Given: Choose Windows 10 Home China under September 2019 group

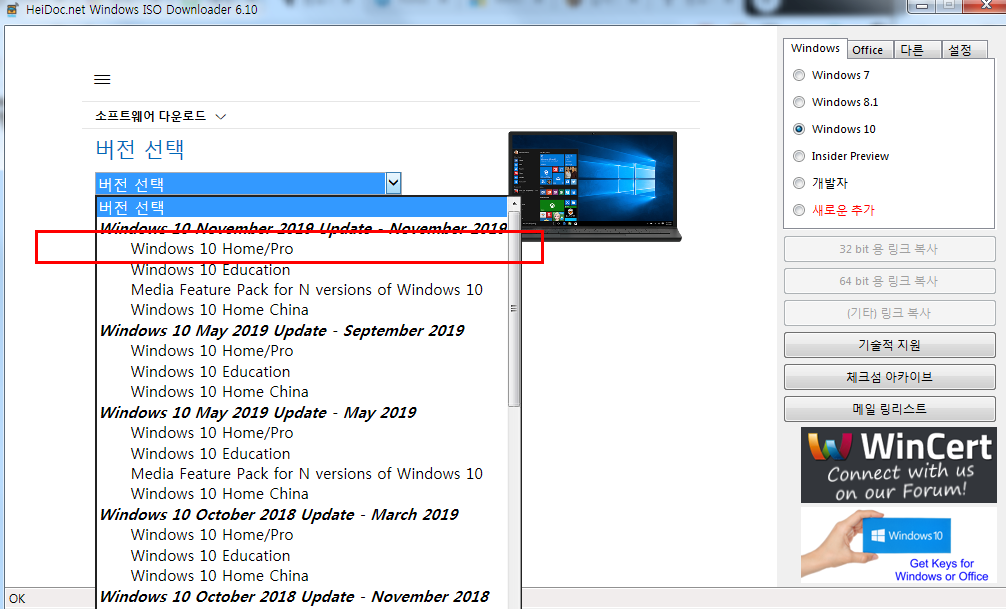Looking at the screenshot, I should click(302, 392).
